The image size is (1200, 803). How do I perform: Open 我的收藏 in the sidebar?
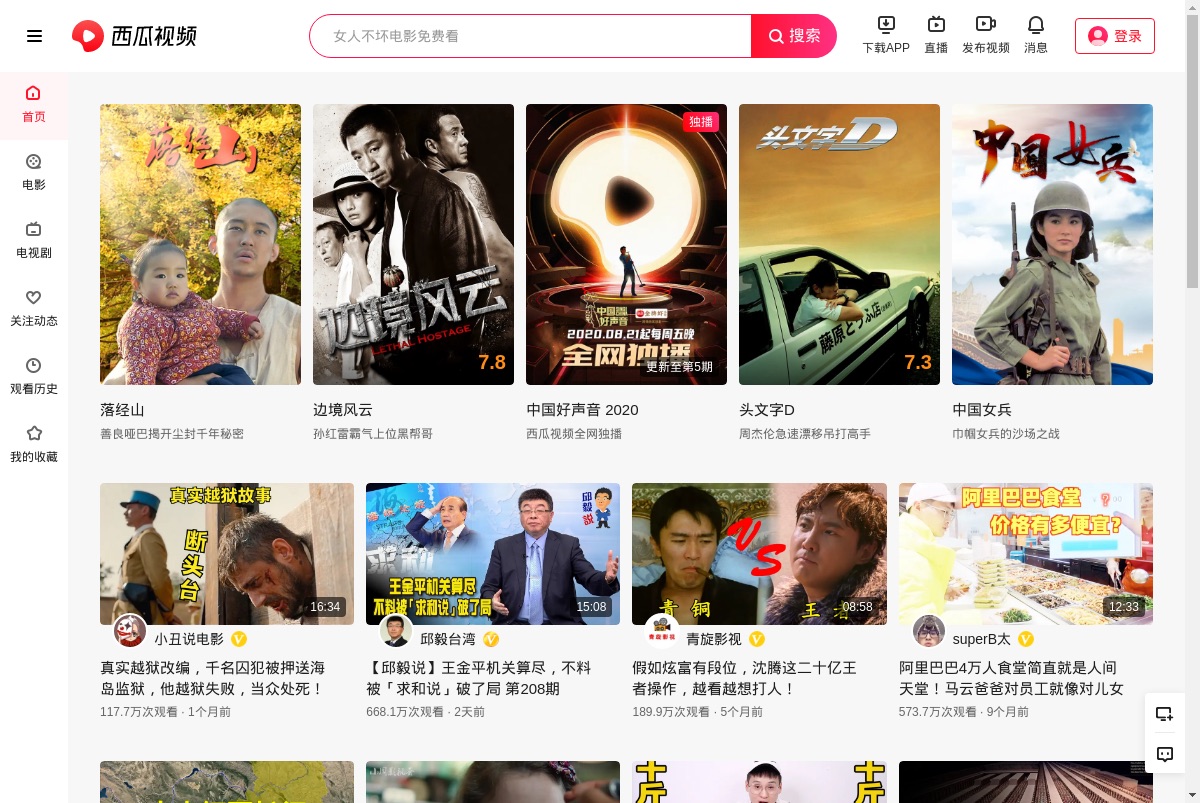coord(34,445)
